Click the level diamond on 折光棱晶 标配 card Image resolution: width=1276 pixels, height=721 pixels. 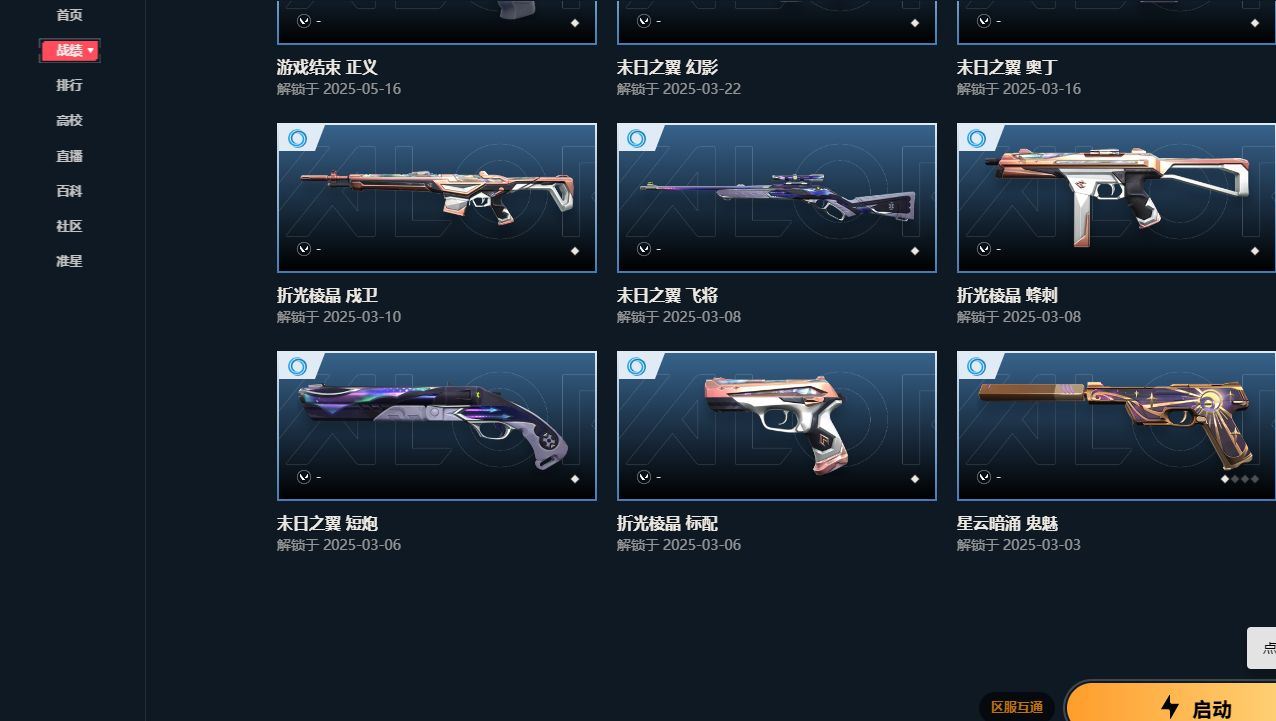click(x=914, y=479)
